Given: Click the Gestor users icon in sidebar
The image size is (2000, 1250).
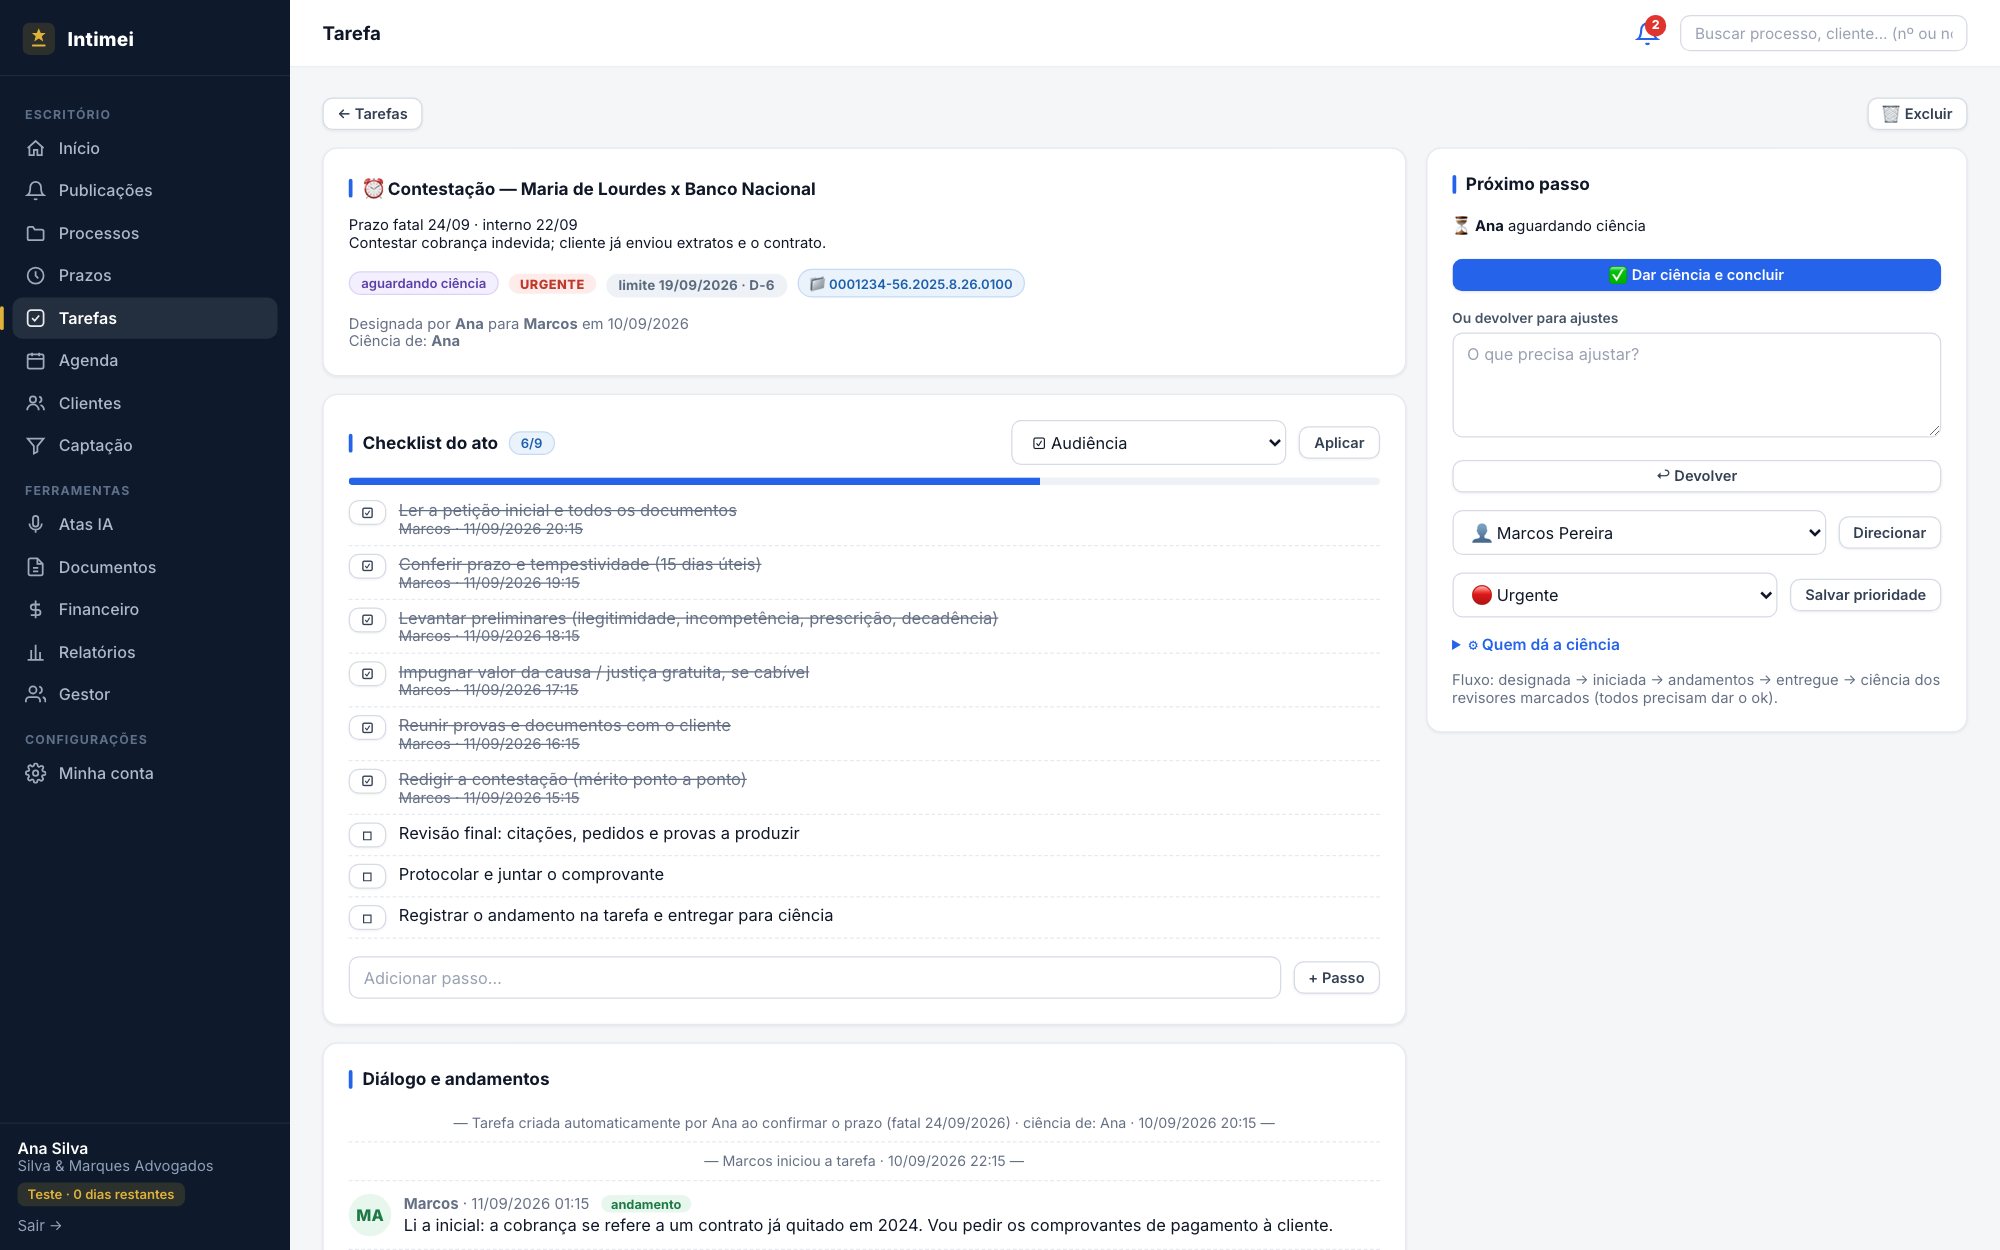Looking at the screenshot, I should 36,694.
